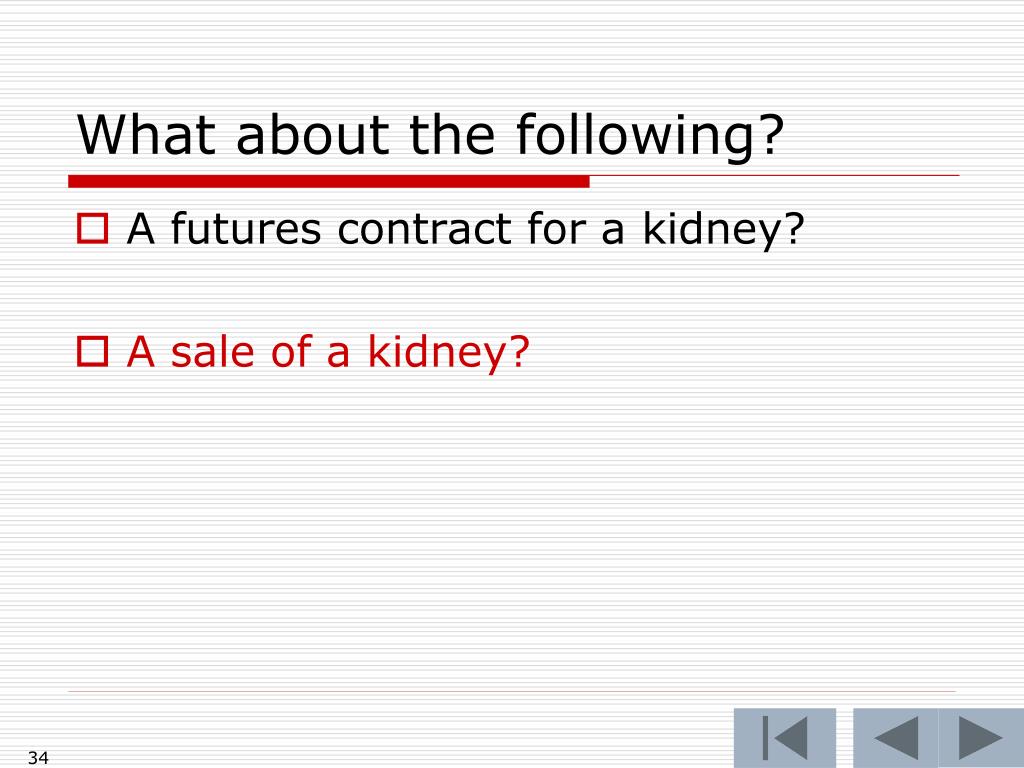
Task: Select the 'A futures contract for a kidney?' text
Action: (x=465, y=230)
